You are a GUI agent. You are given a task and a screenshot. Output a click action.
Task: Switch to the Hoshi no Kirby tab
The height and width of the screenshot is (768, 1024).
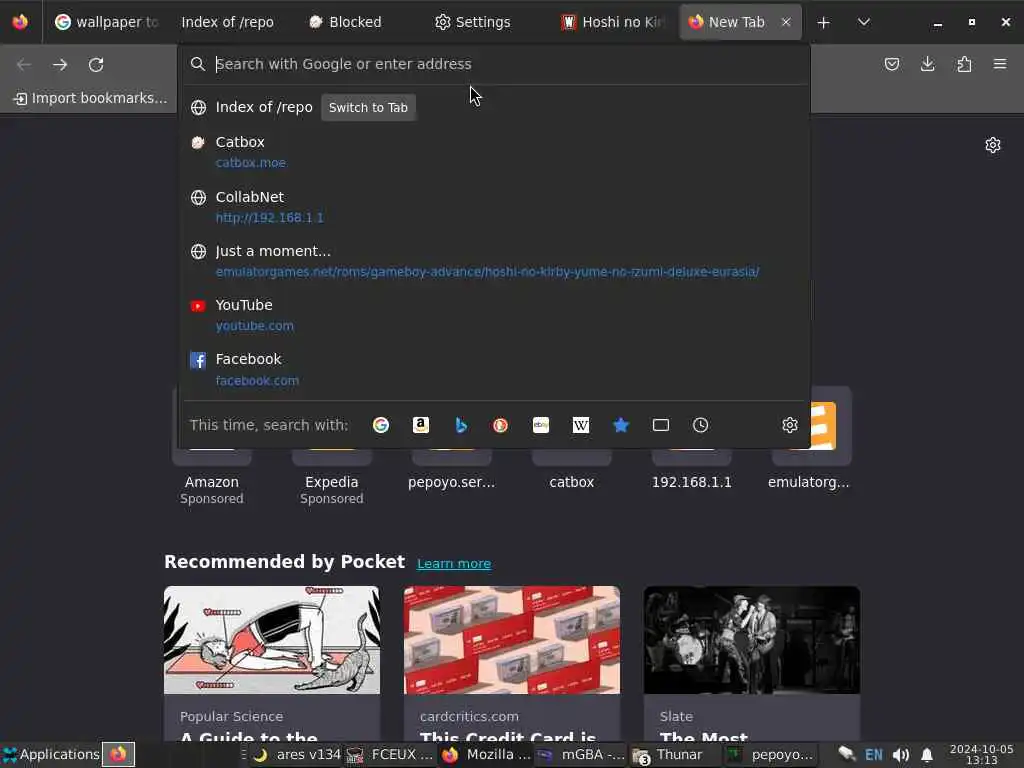coord(613,22)
